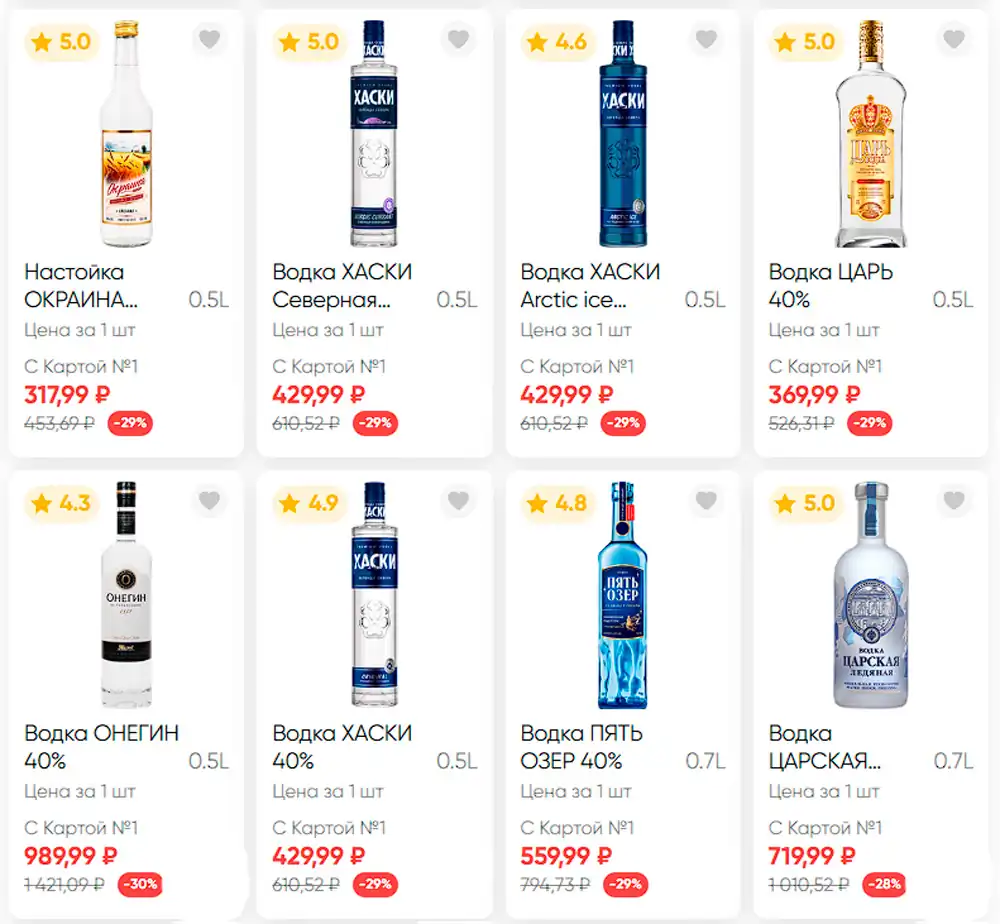The width and height of the screenshot is (1000, 924).
Task: Add Водка ХАСКИ Северная to favorites
Action: click(458, 40)
